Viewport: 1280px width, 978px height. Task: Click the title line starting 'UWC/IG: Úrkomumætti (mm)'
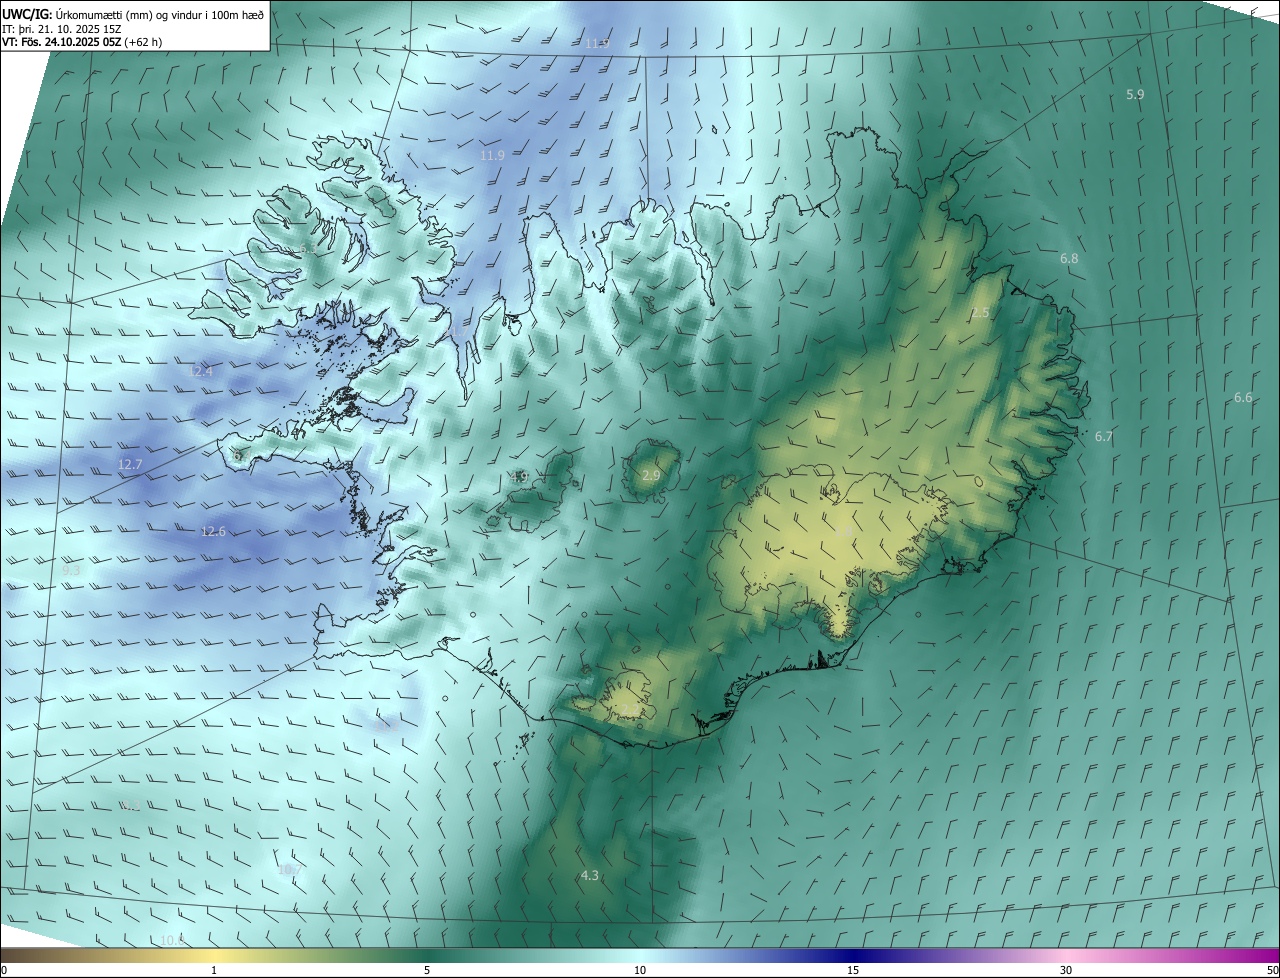click(133, 13)
